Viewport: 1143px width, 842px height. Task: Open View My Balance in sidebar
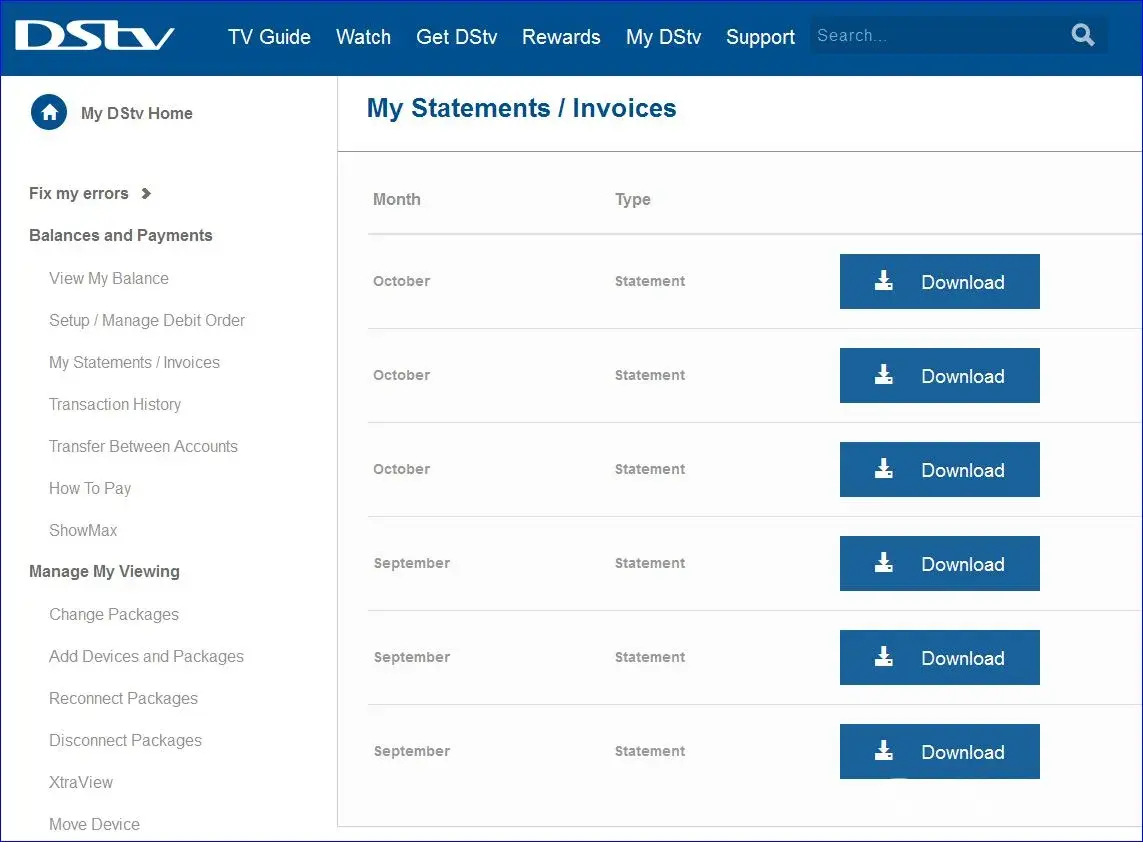pyautogui.click(x=109, y=278)
